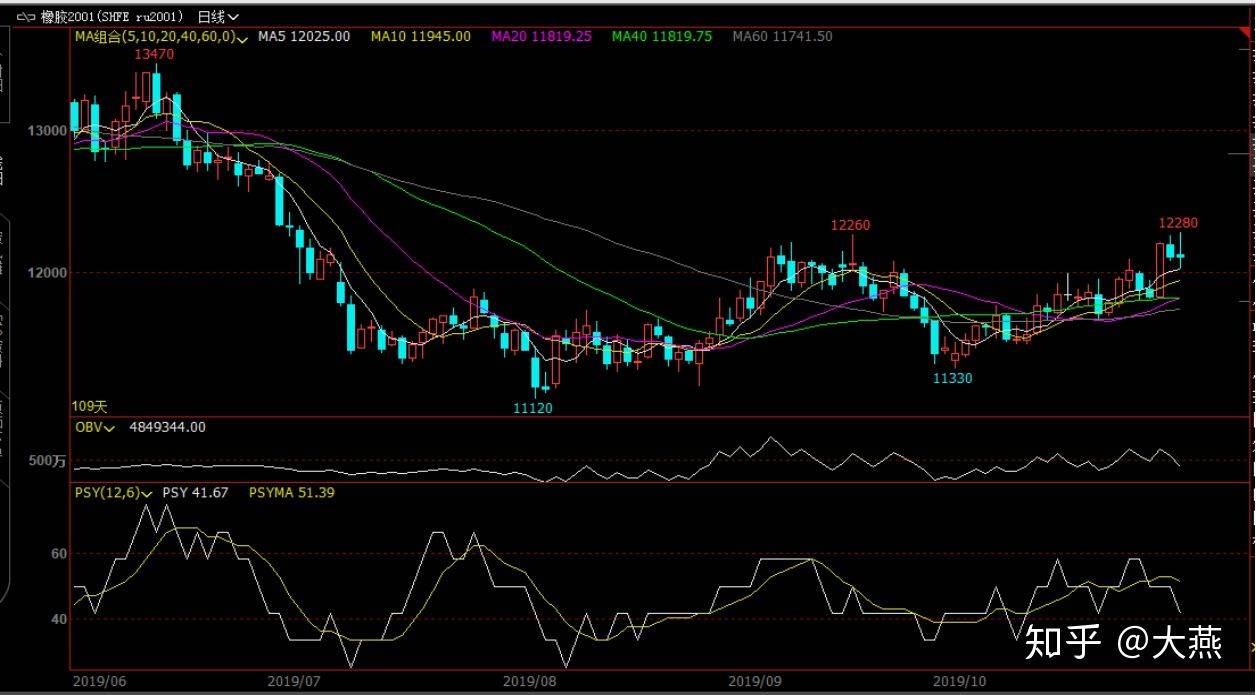Click the 12280 latest high label
This screenshot has width=1256, height=695.
point(1178,222)
